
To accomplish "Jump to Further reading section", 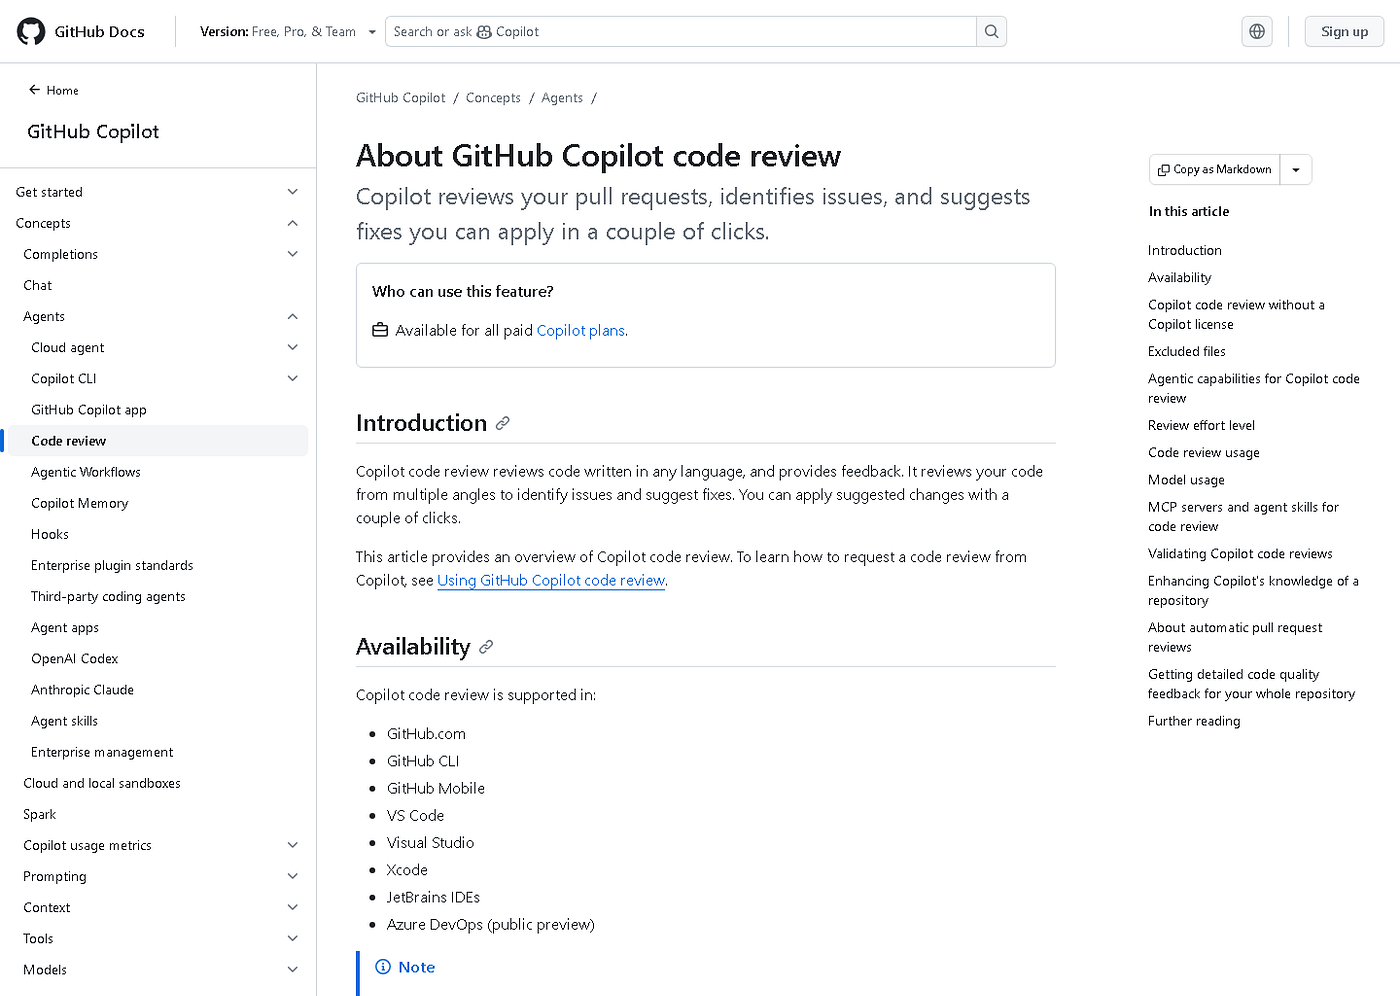I will click(x=1194, y=721).
